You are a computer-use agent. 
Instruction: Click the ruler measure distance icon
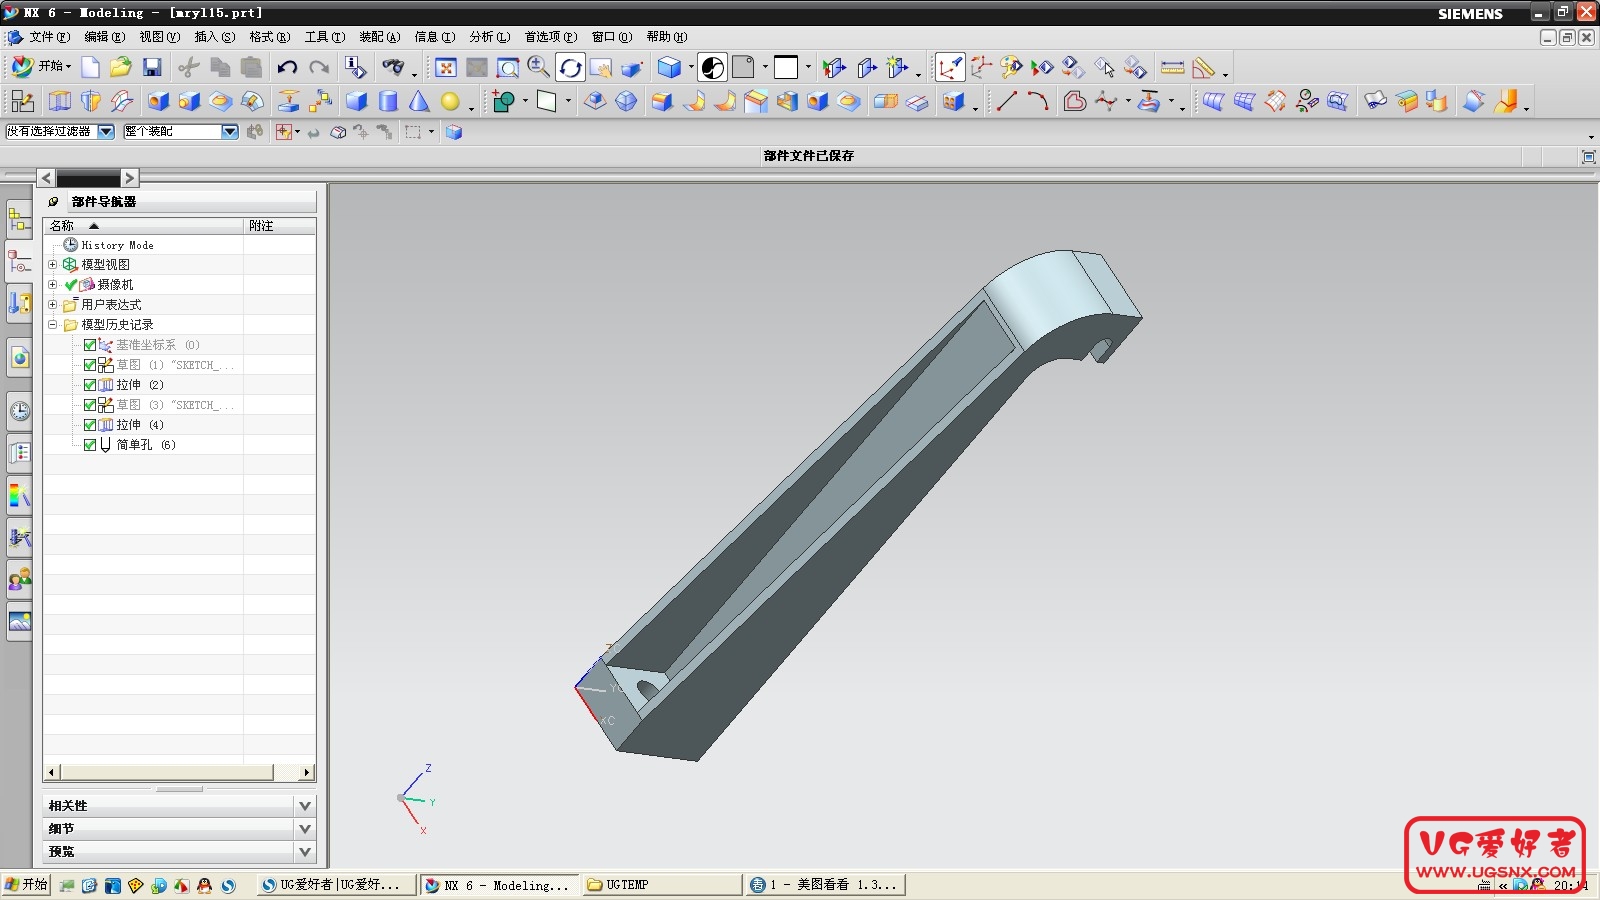(x=1172, y=67)
